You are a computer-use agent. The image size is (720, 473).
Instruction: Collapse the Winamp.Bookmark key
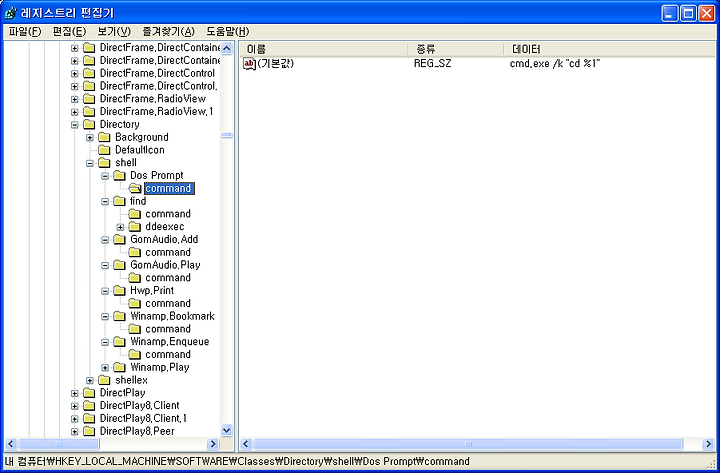click(105, 316)
